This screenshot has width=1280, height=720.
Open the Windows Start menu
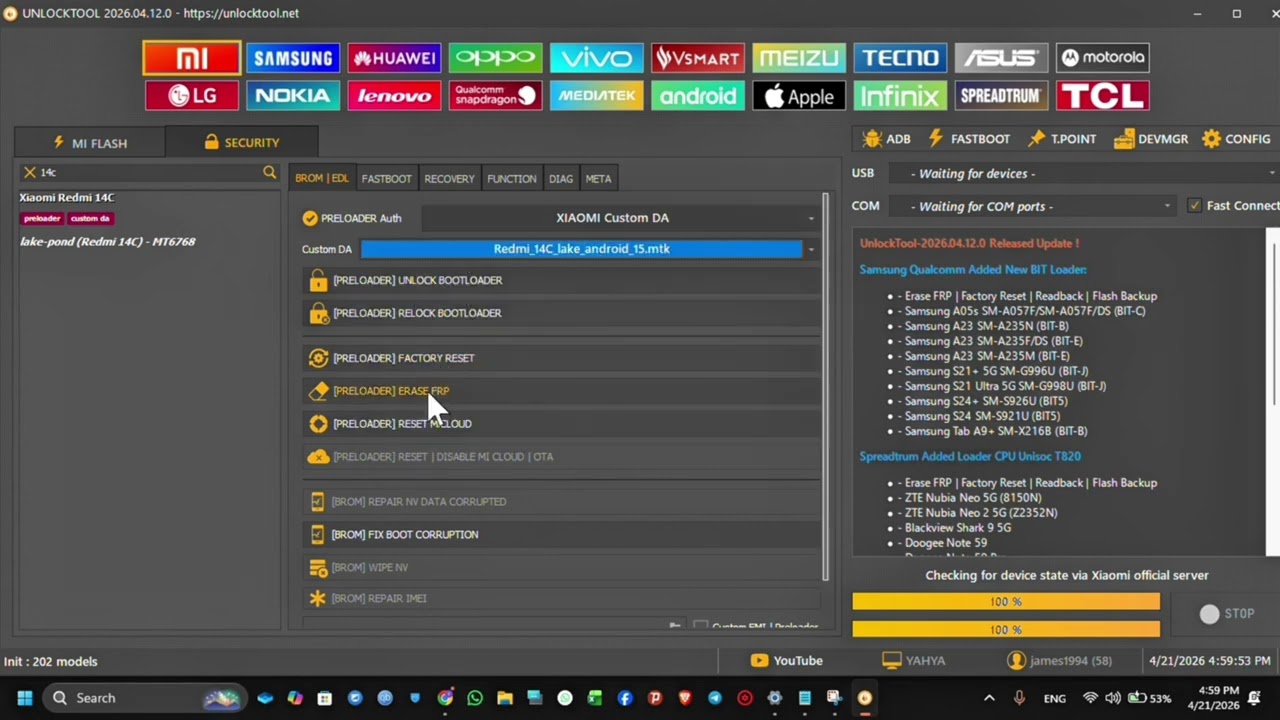(x=24, y=698)
